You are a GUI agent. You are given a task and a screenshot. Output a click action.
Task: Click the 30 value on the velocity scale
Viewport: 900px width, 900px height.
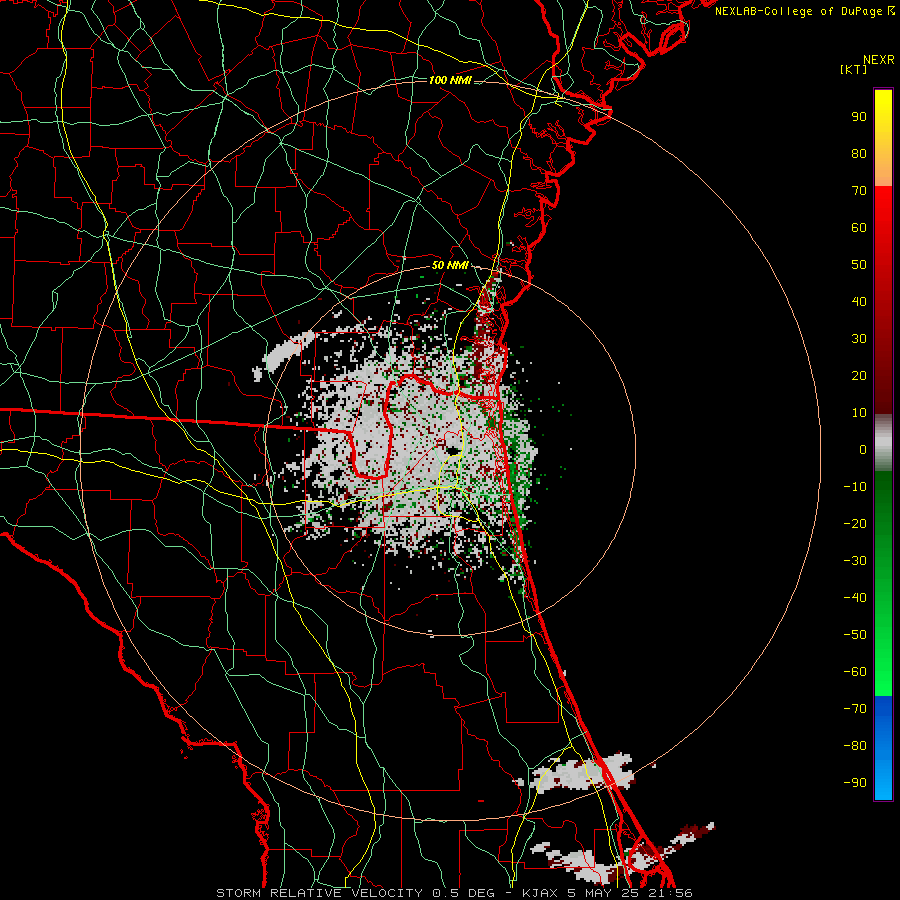pyautogui.click(x=859, y=339)
